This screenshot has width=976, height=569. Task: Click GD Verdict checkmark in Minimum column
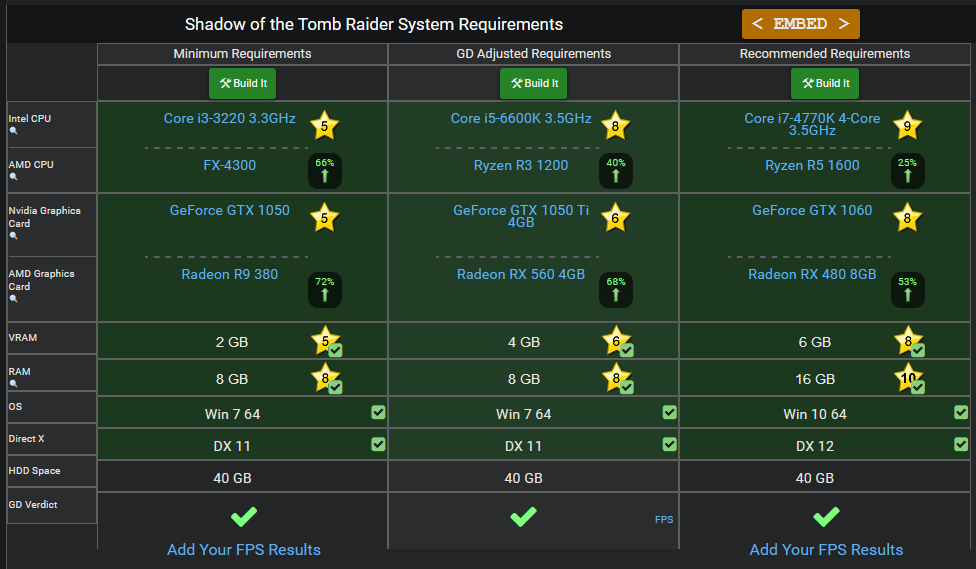click(x=244, y=516)
